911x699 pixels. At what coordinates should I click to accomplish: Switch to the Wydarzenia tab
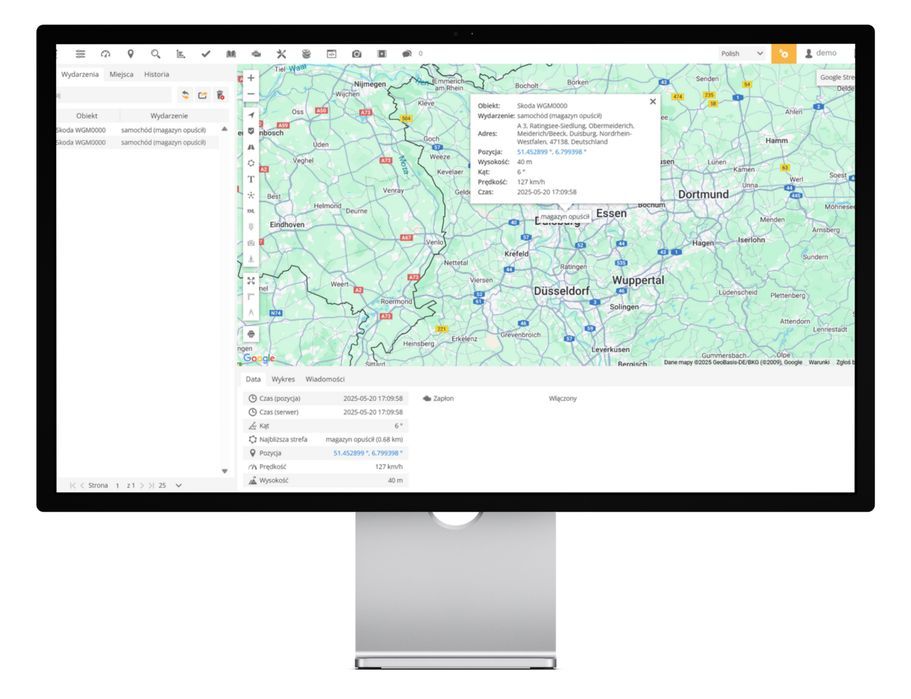(x=80, y=74)
